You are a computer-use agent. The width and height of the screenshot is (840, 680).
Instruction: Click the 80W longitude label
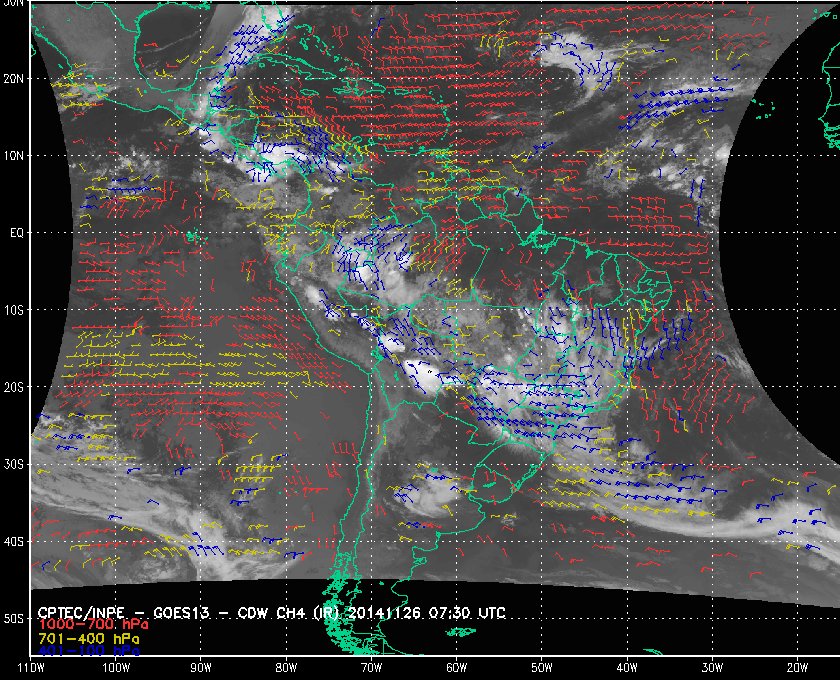286,668
